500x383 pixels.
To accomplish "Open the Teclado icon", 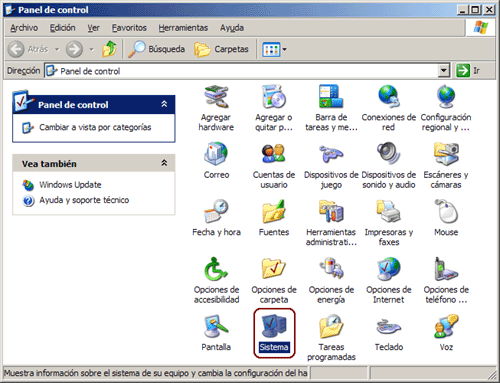I will click(x=389, y=327).
